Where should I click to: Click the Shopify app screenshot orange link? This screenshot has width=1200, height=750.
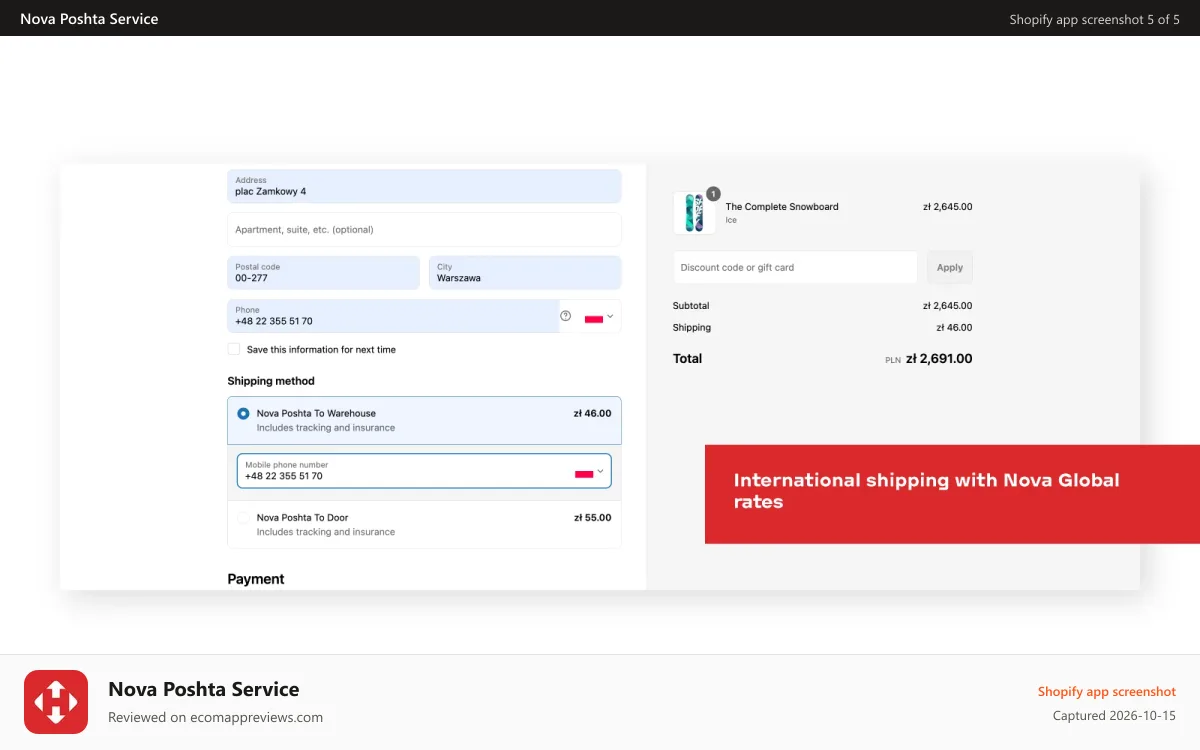tap(1107, 692)
